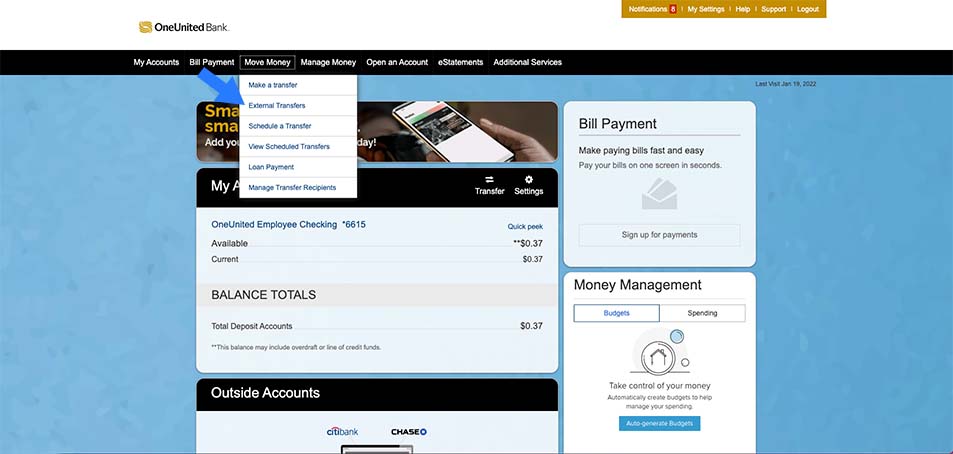The height and width of the screenshot is (454, 953).
Task: Click the BALANCE TOTALS heading
Action: 264,295
